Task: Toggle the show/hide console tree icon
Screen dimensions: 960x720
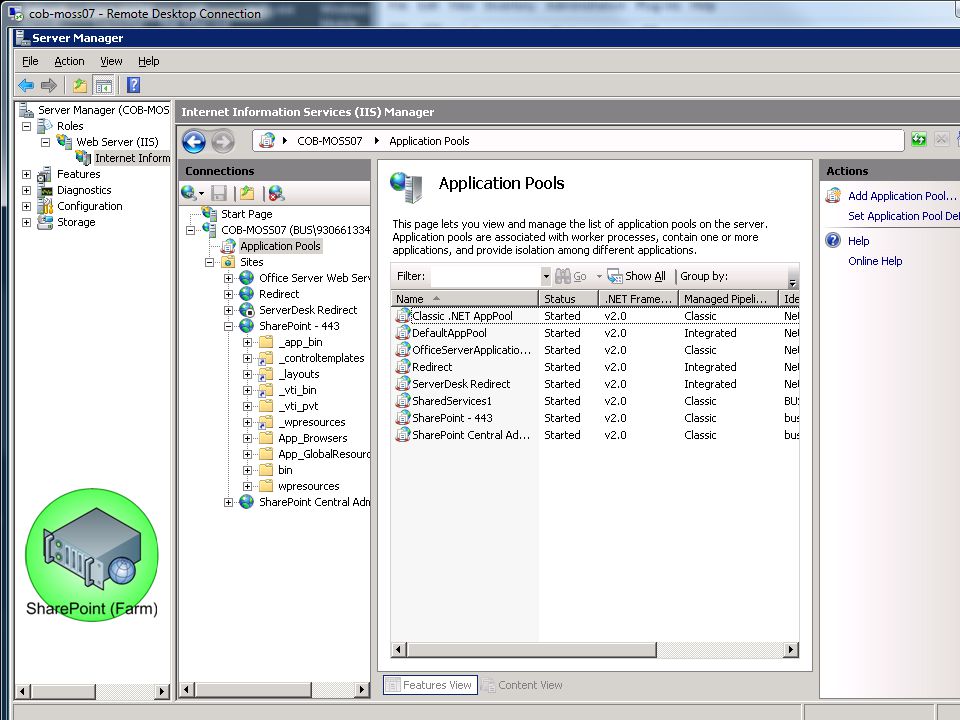Action: pos(103,85)
